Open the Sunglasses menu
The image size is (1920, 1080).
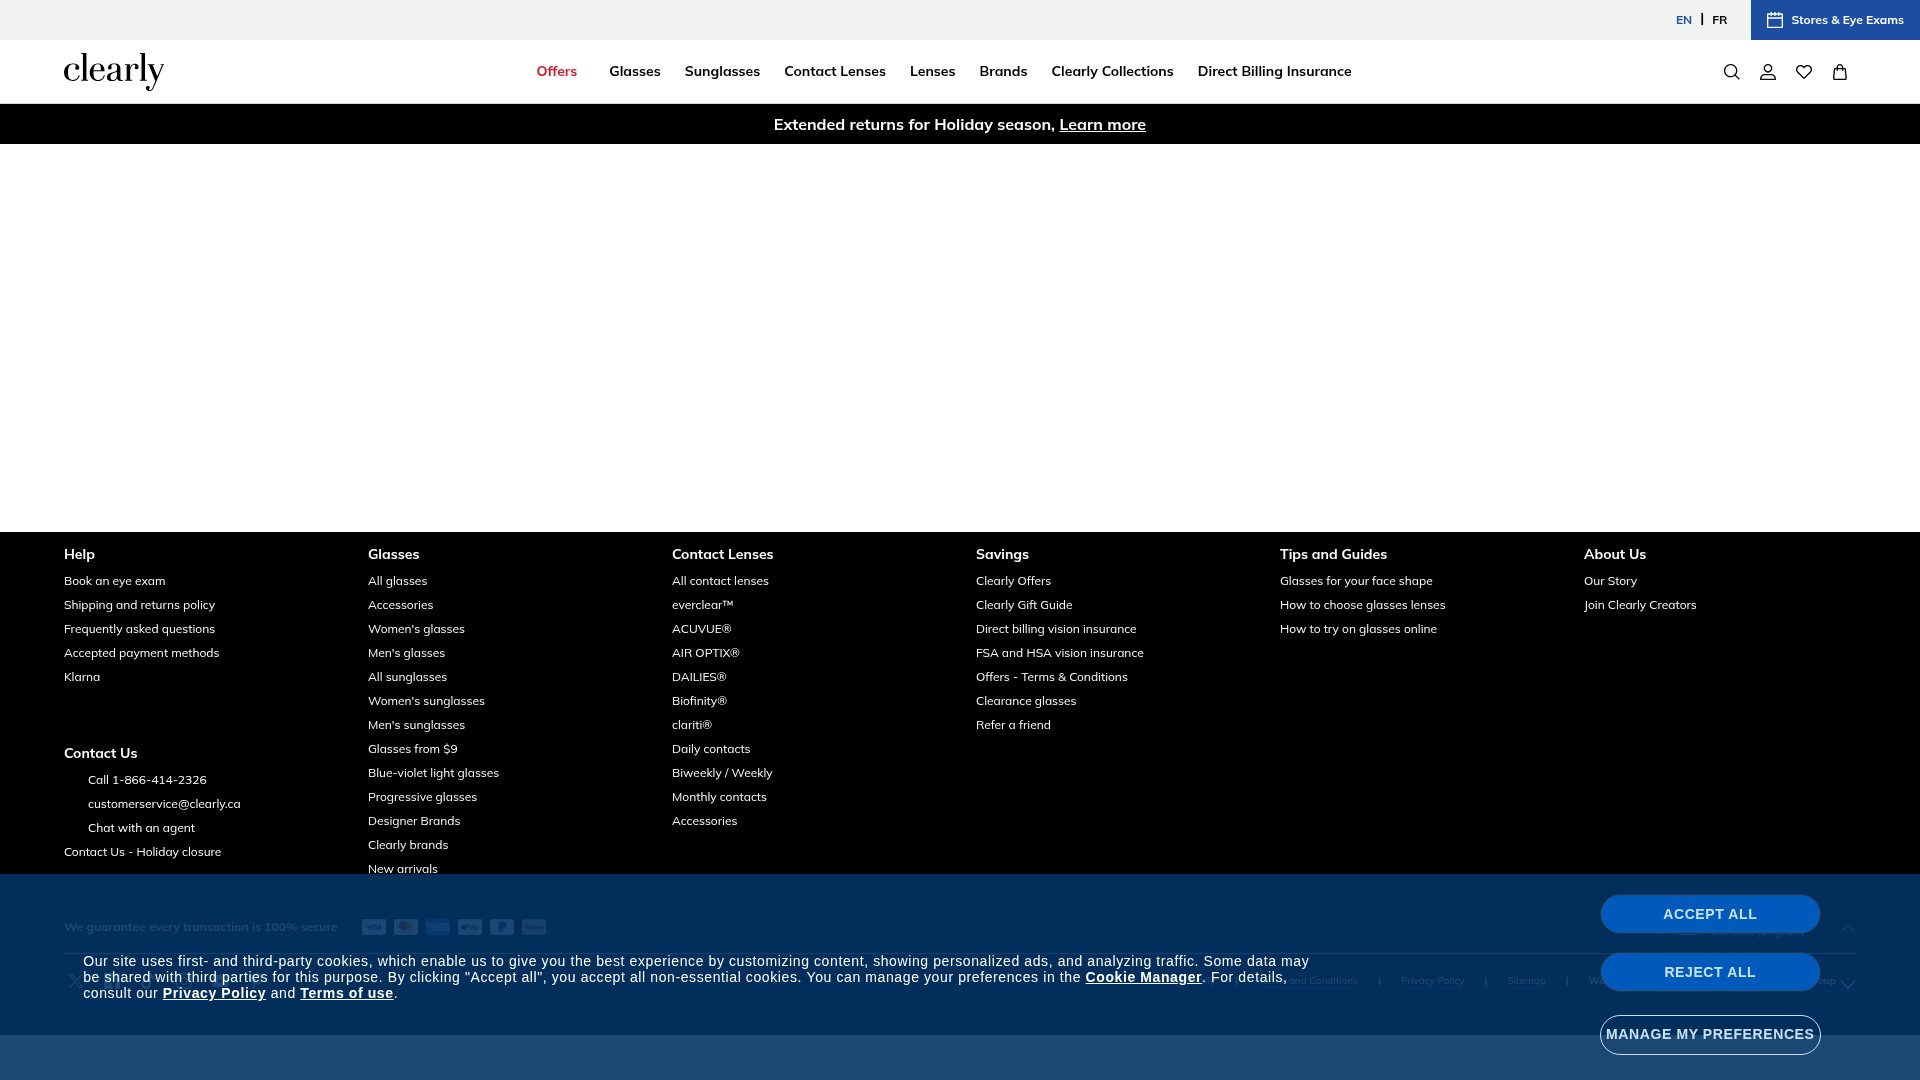pos(722,71)
